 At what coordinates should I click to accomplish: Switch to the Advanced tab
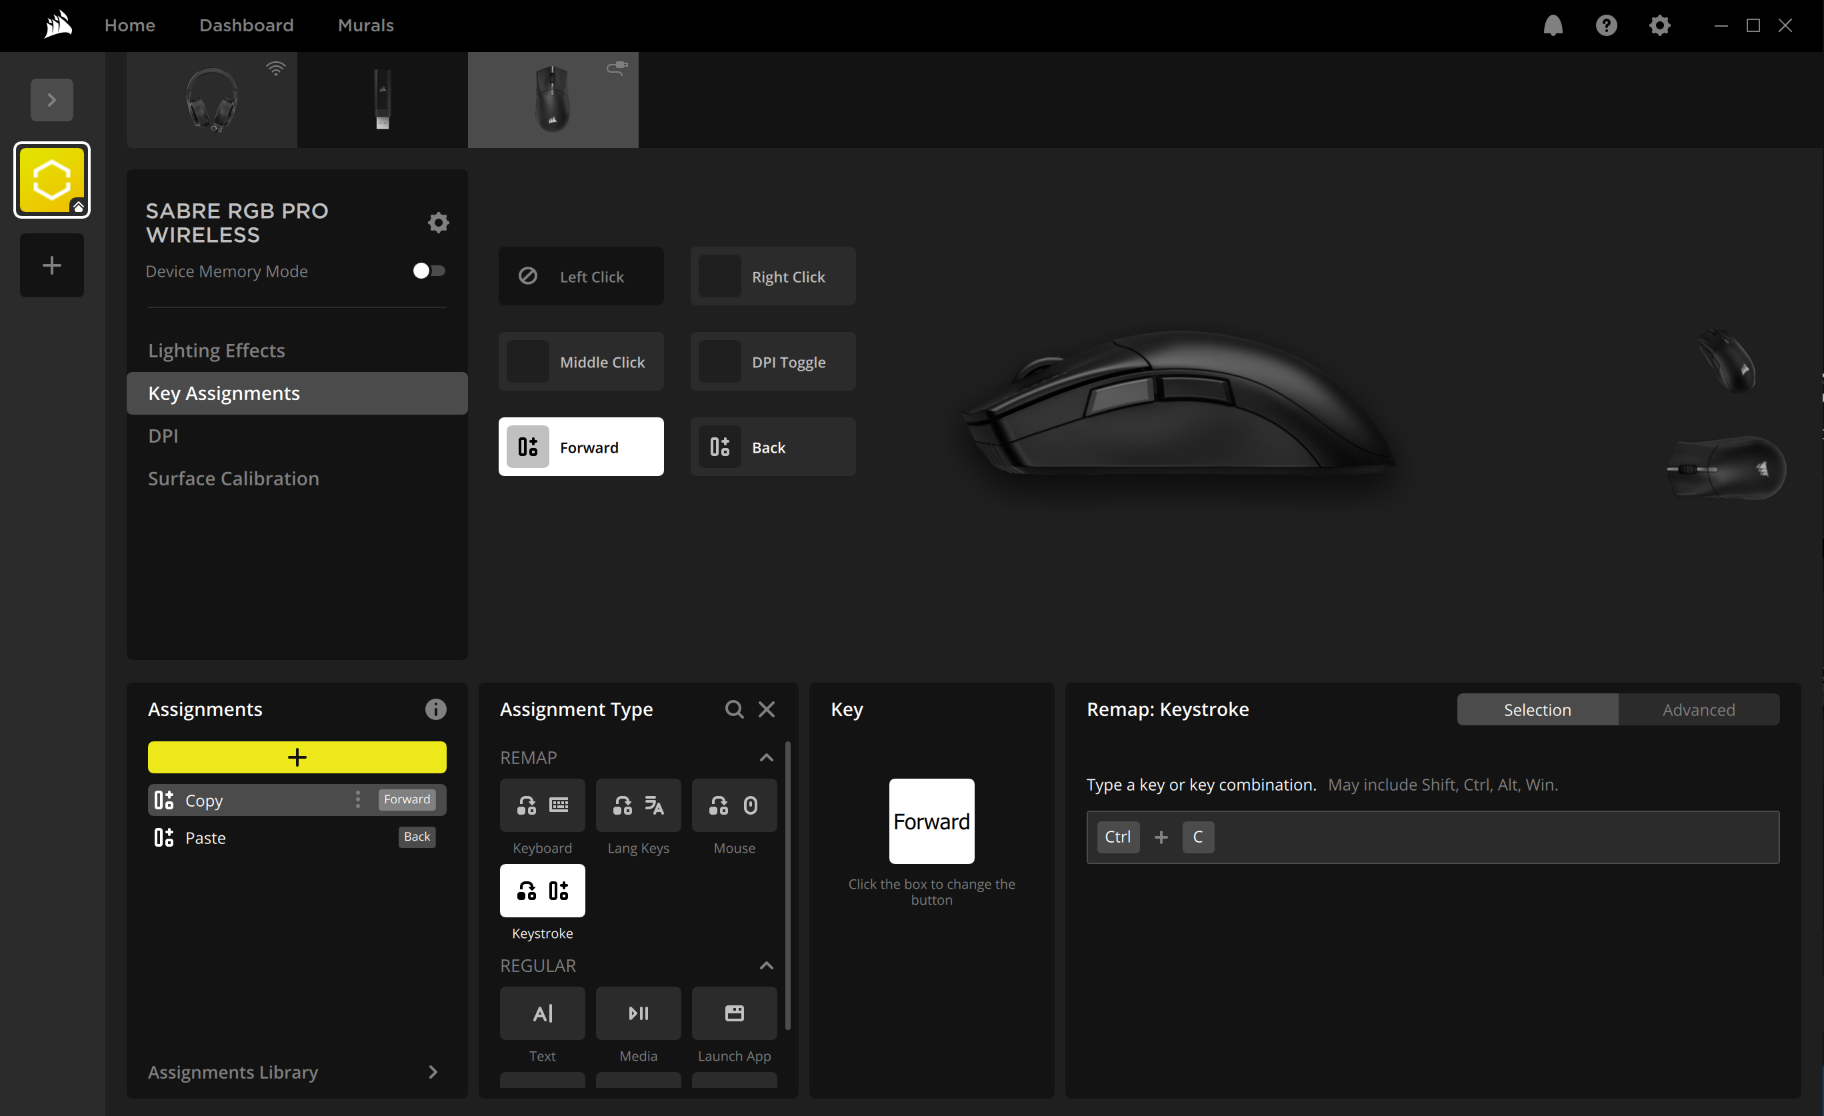coord(1699,710)
